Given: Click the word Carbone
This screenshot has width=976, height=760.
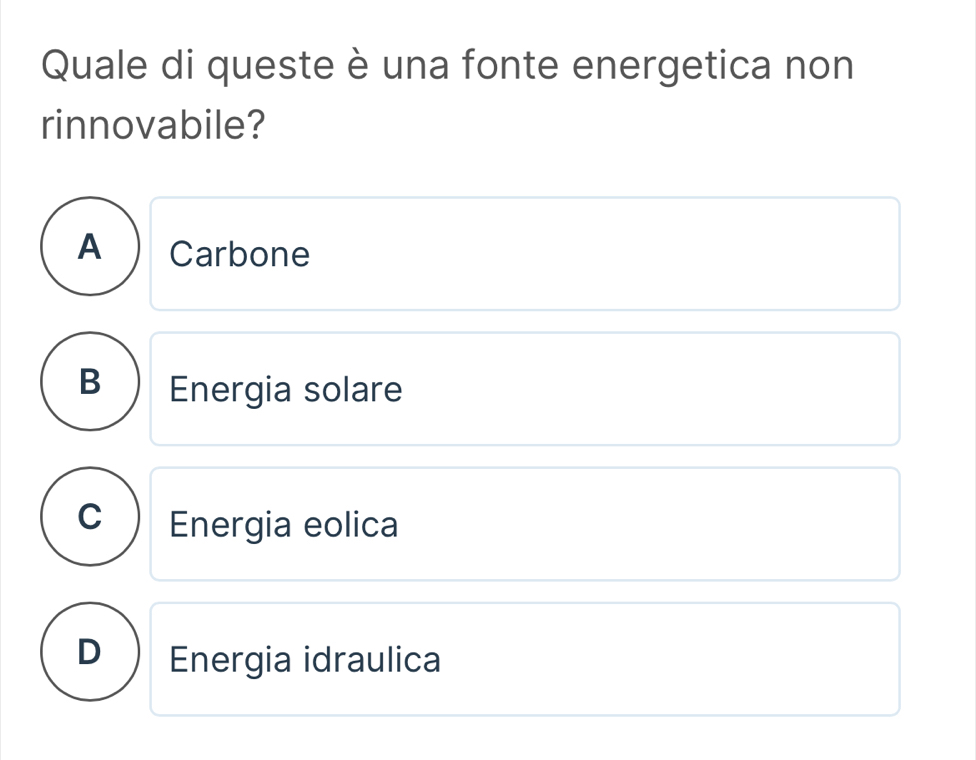Looking at the screenshot, I should 240,255.
